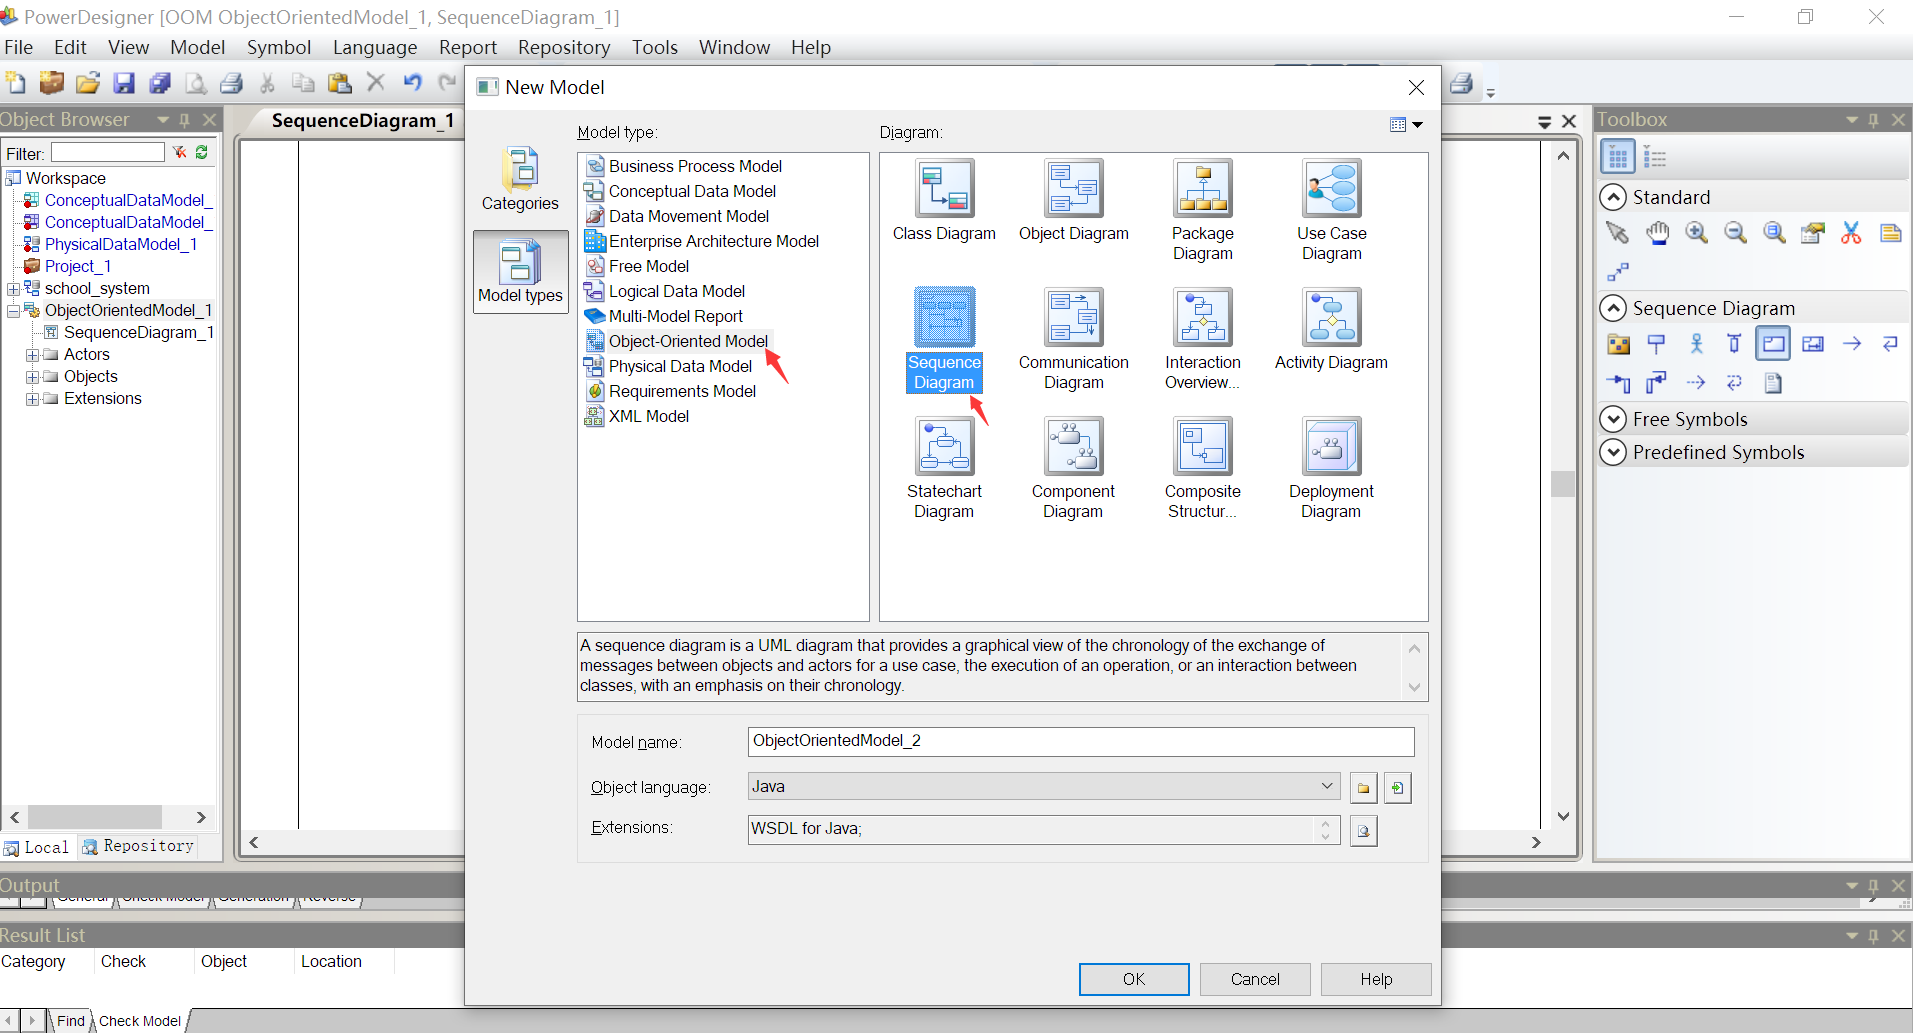Click the Model name input field
The image size is (1913, 1033).
pos(1081,741)
